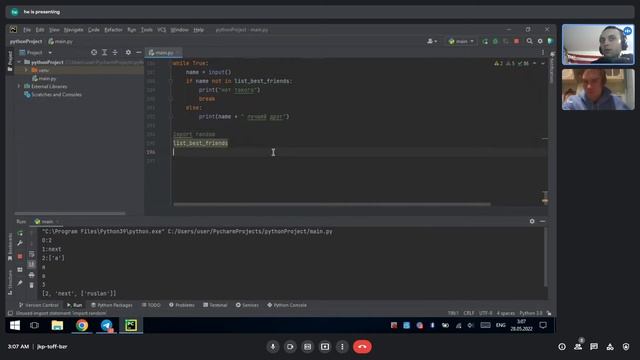Open the Refactor menu

click(113, 30)
